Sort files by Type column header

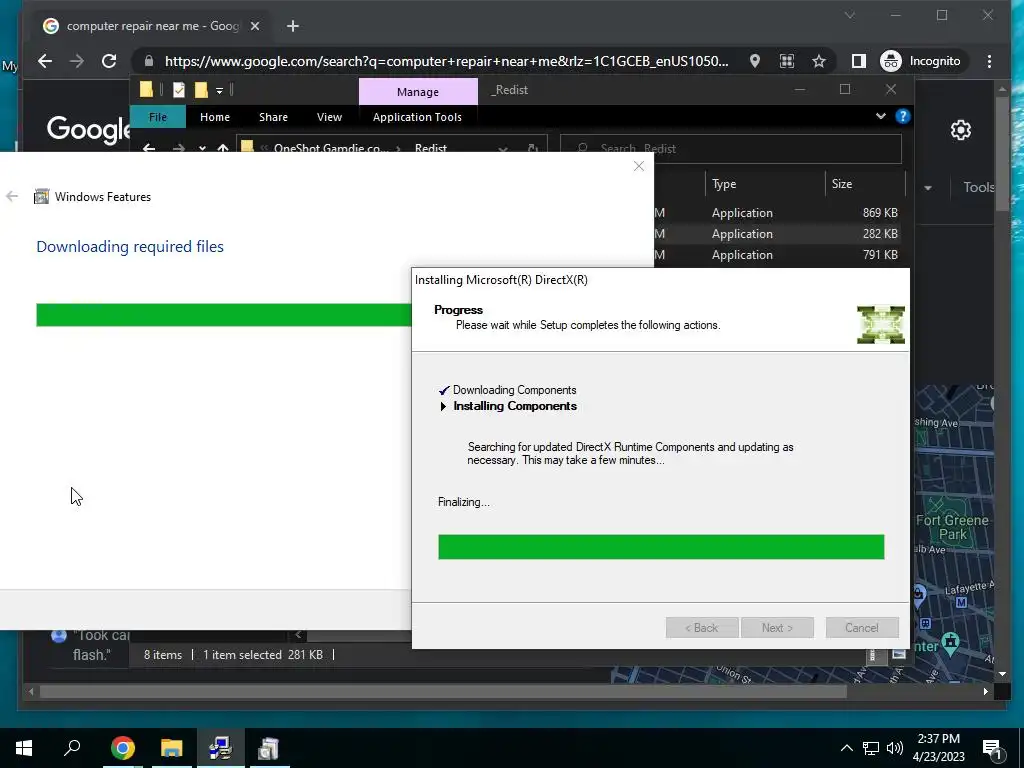point(724,184)
